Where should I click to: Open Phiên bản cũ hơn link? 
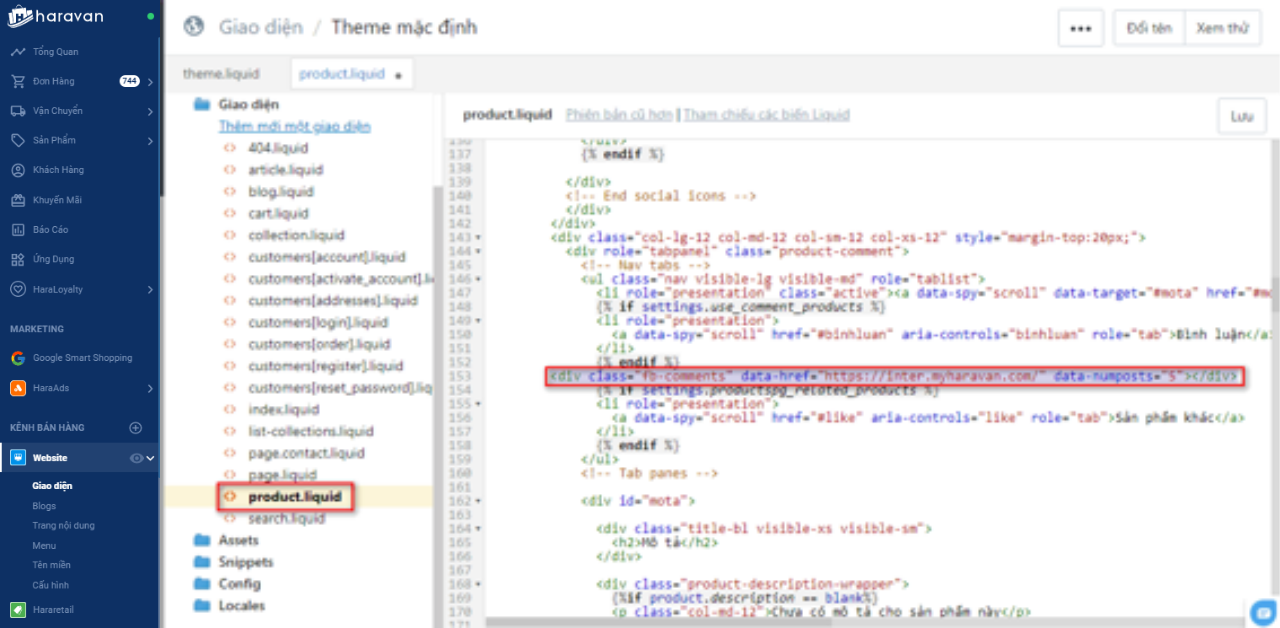coord(620,115)
